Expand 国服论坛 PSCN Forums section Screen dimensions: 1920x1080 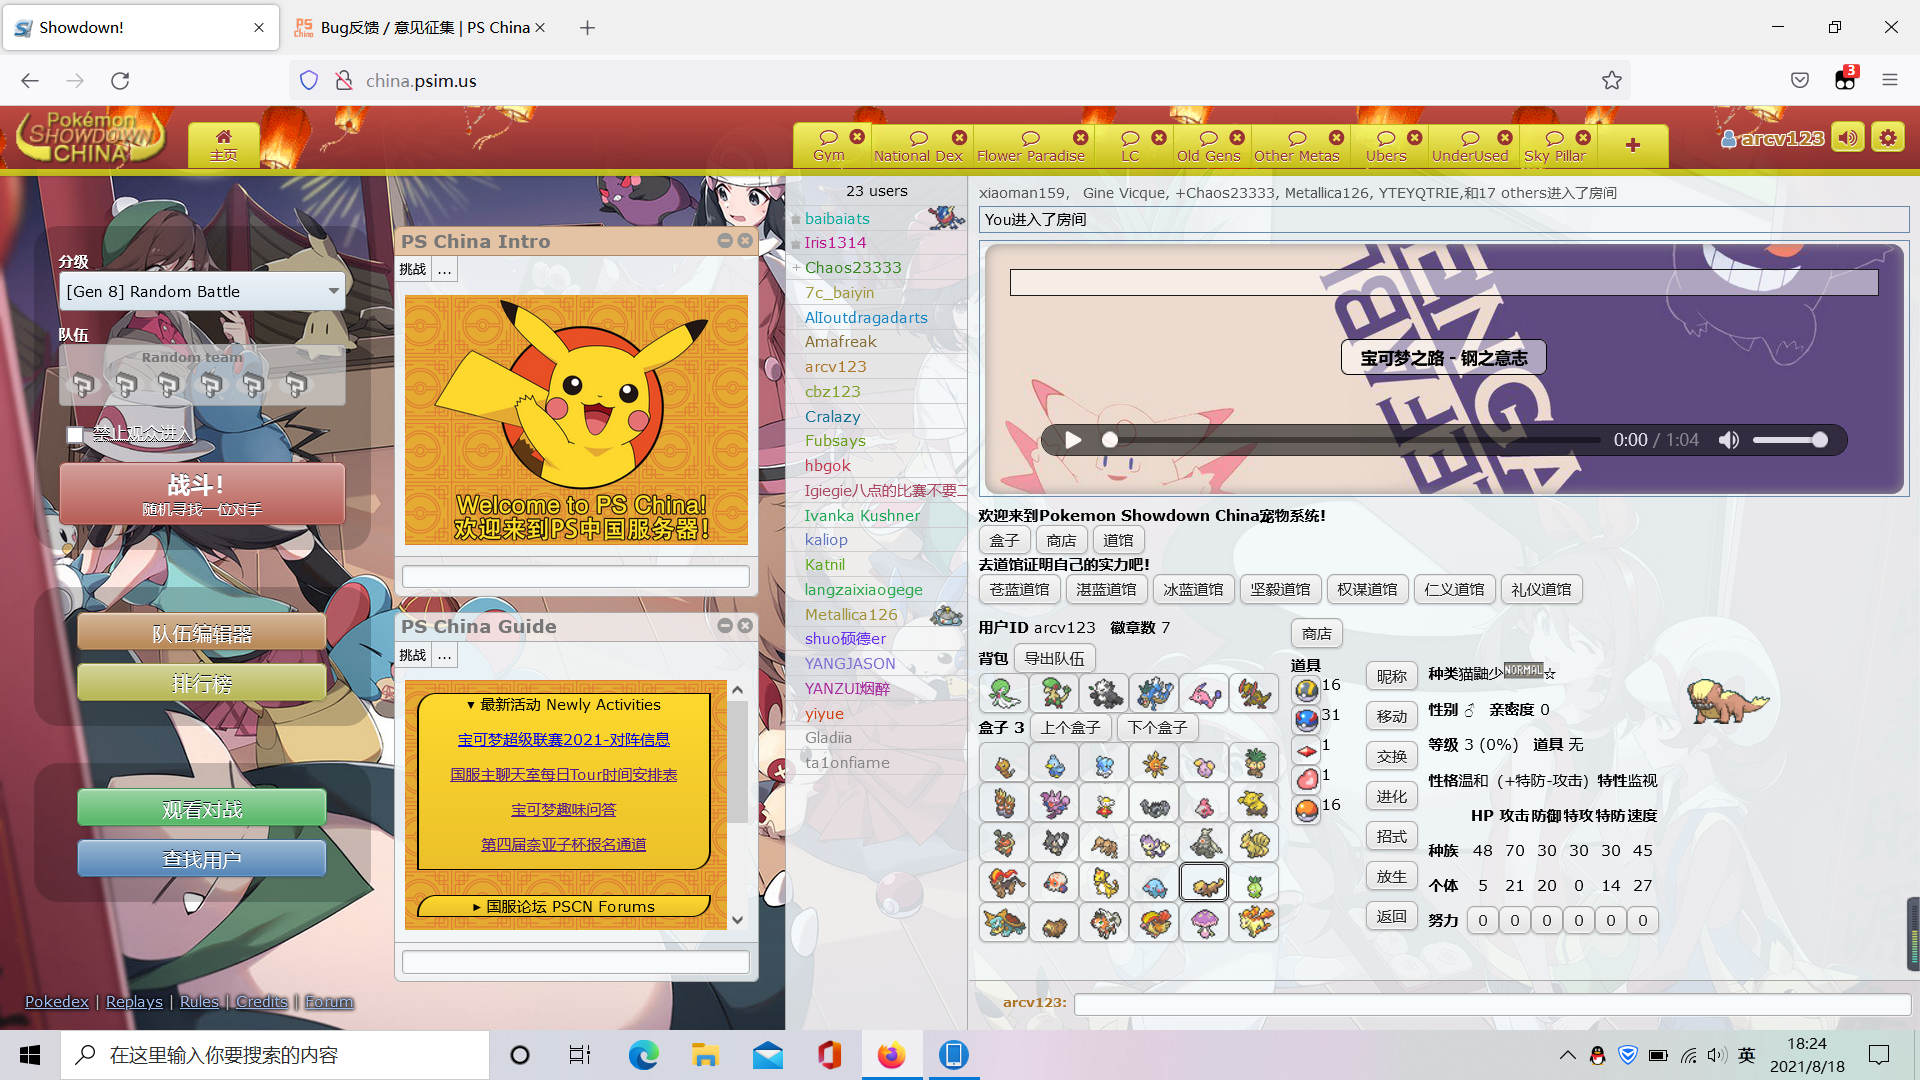[x=564, y=906]
